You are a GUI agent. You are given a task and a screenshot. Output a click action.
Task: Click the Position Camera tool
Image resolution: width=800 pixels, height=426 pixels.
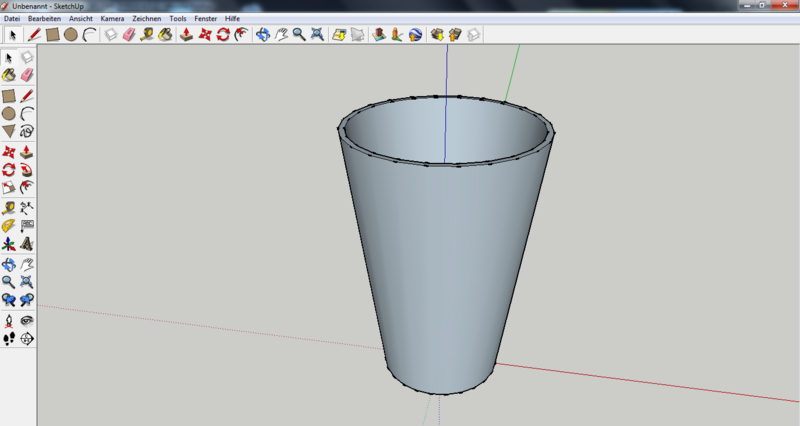8,320
